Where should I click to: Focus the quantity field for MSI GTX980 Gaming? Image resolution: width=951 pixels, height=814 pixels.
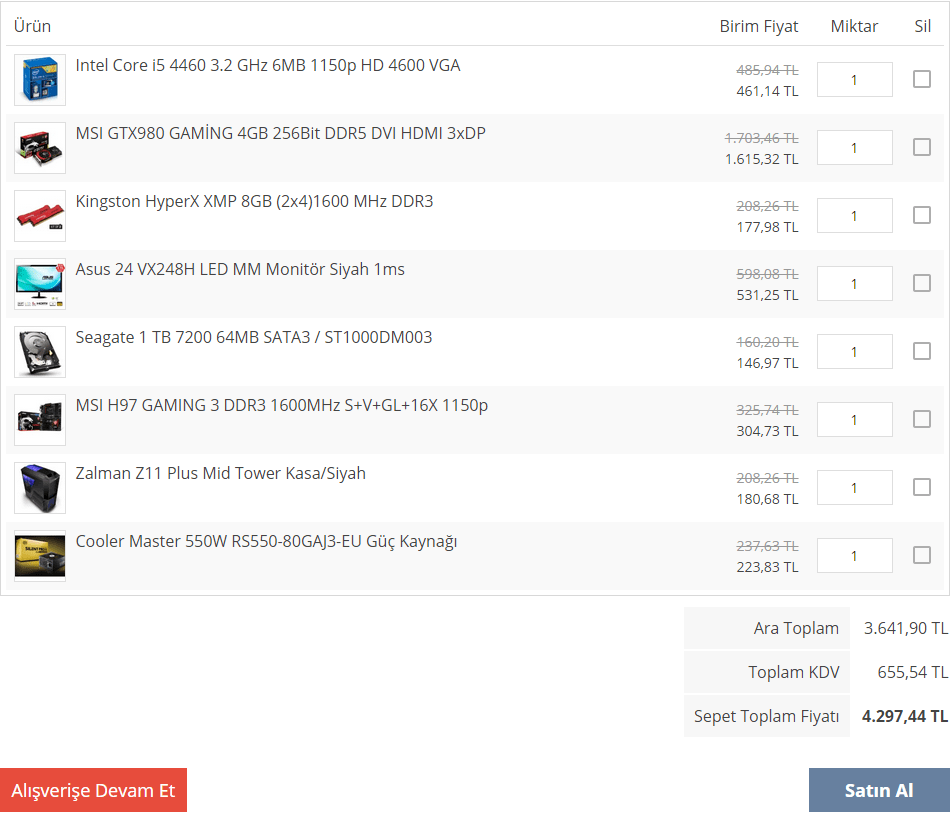tap(855, 147)
